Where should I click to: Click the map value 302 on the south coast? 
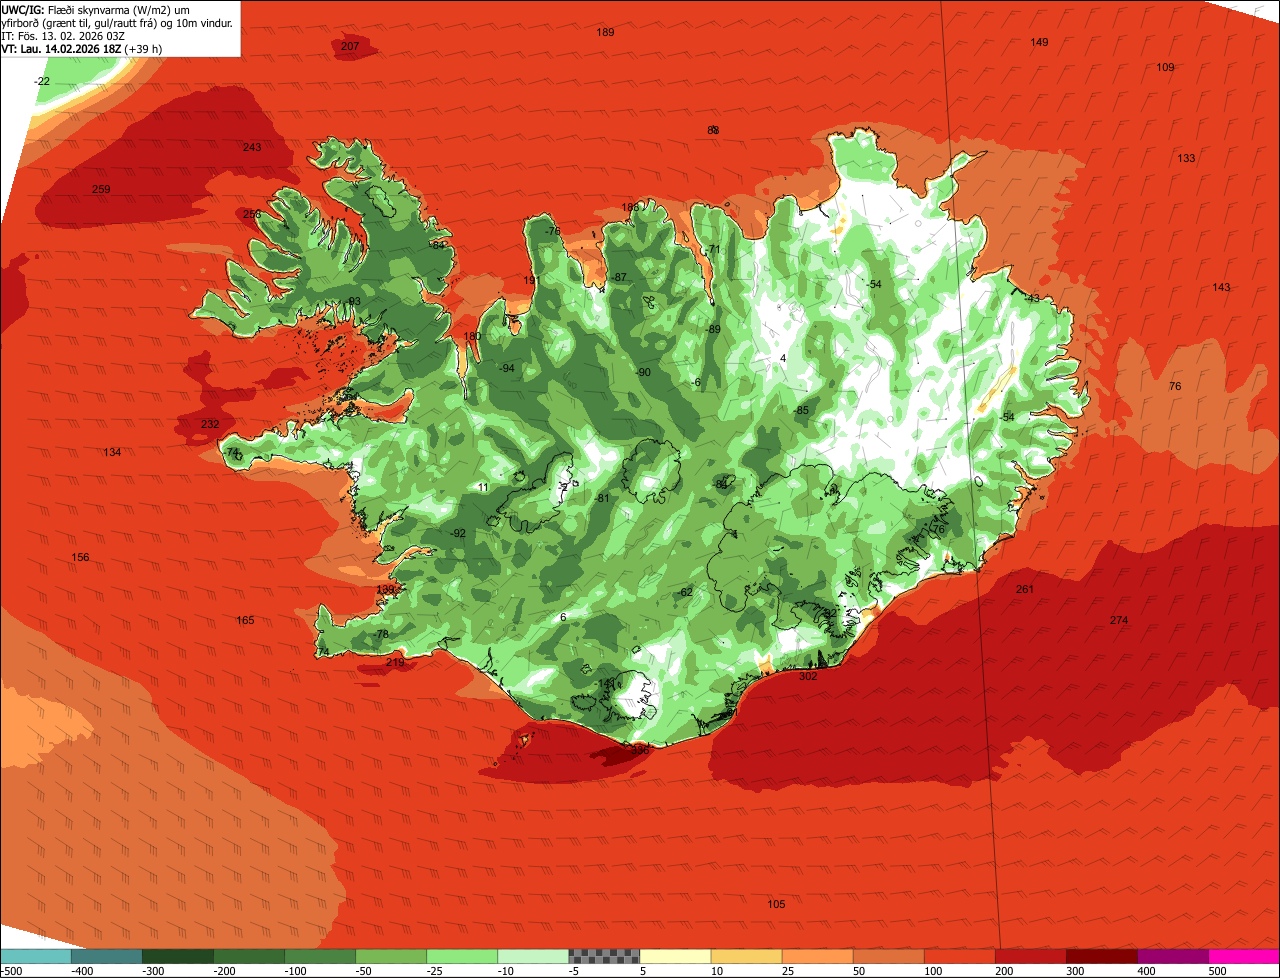pos(808,676)
